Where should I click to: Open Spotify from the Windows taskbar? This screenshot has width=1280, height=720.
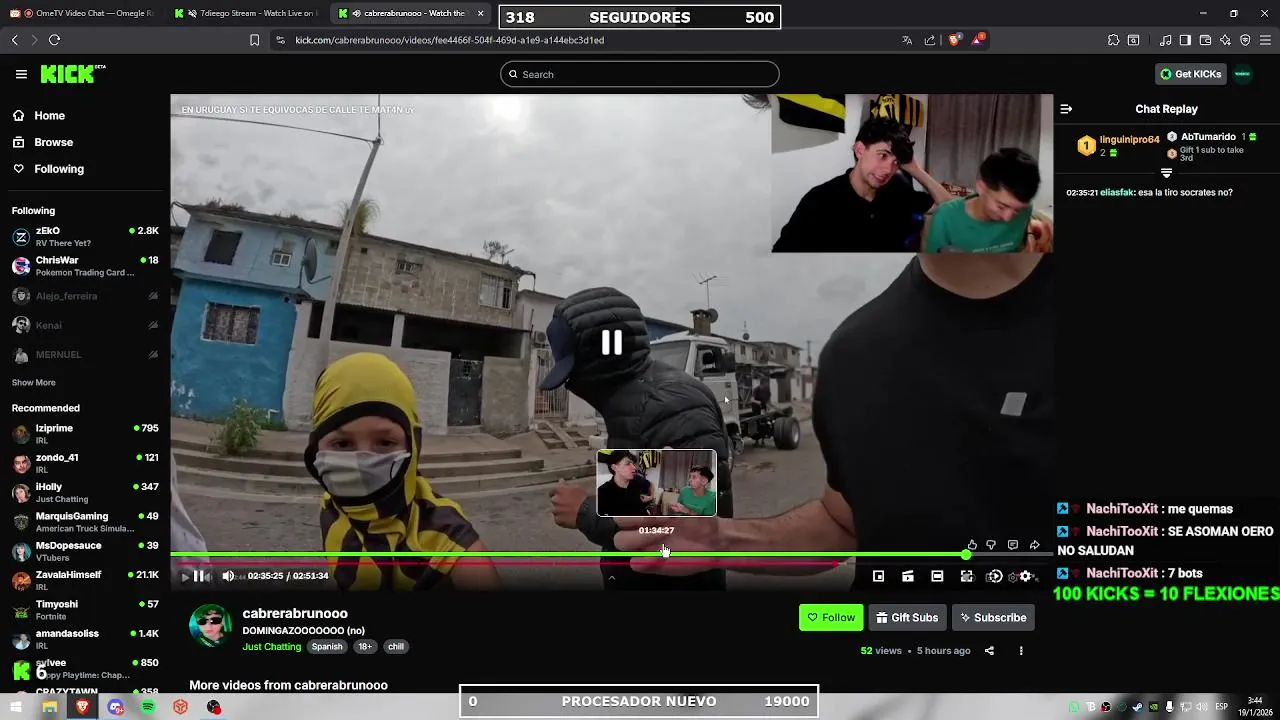click(148, 707)
